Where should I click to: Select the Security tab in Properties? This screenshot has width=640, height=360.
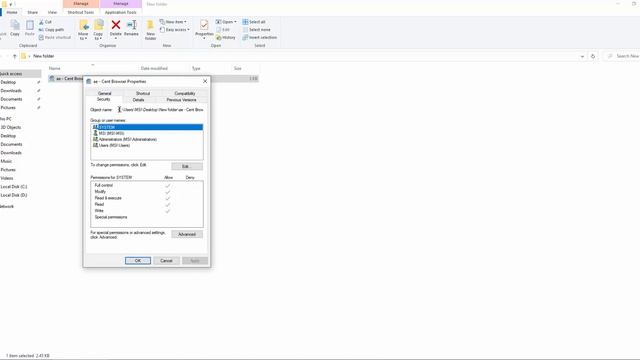(104, 100)
